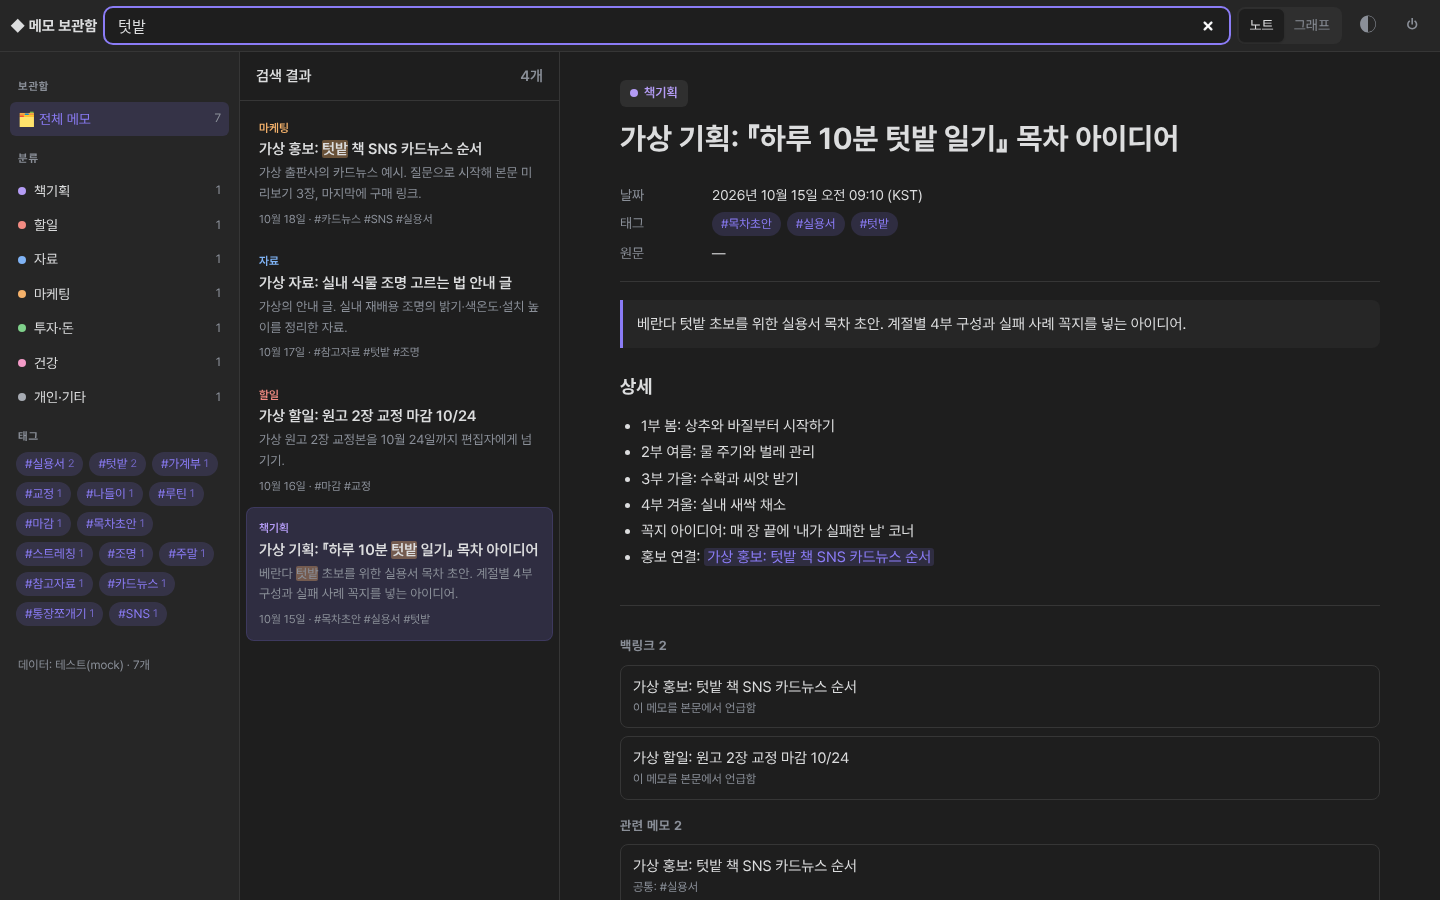Viewport: 1440px width, 900px height.
Task: Select the #나들이 tag chip
Action: tap(109, 494)
